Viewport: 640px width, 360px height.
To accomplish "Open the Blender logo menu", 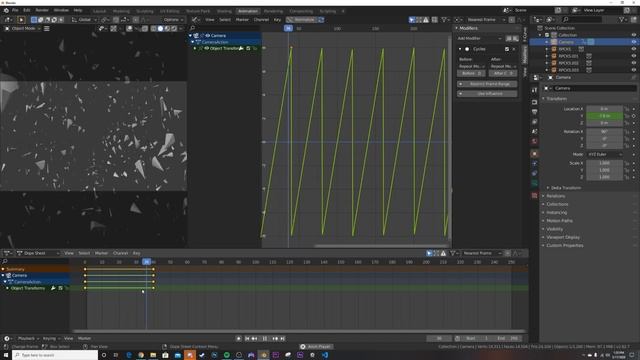I will (x=6, y=10).
